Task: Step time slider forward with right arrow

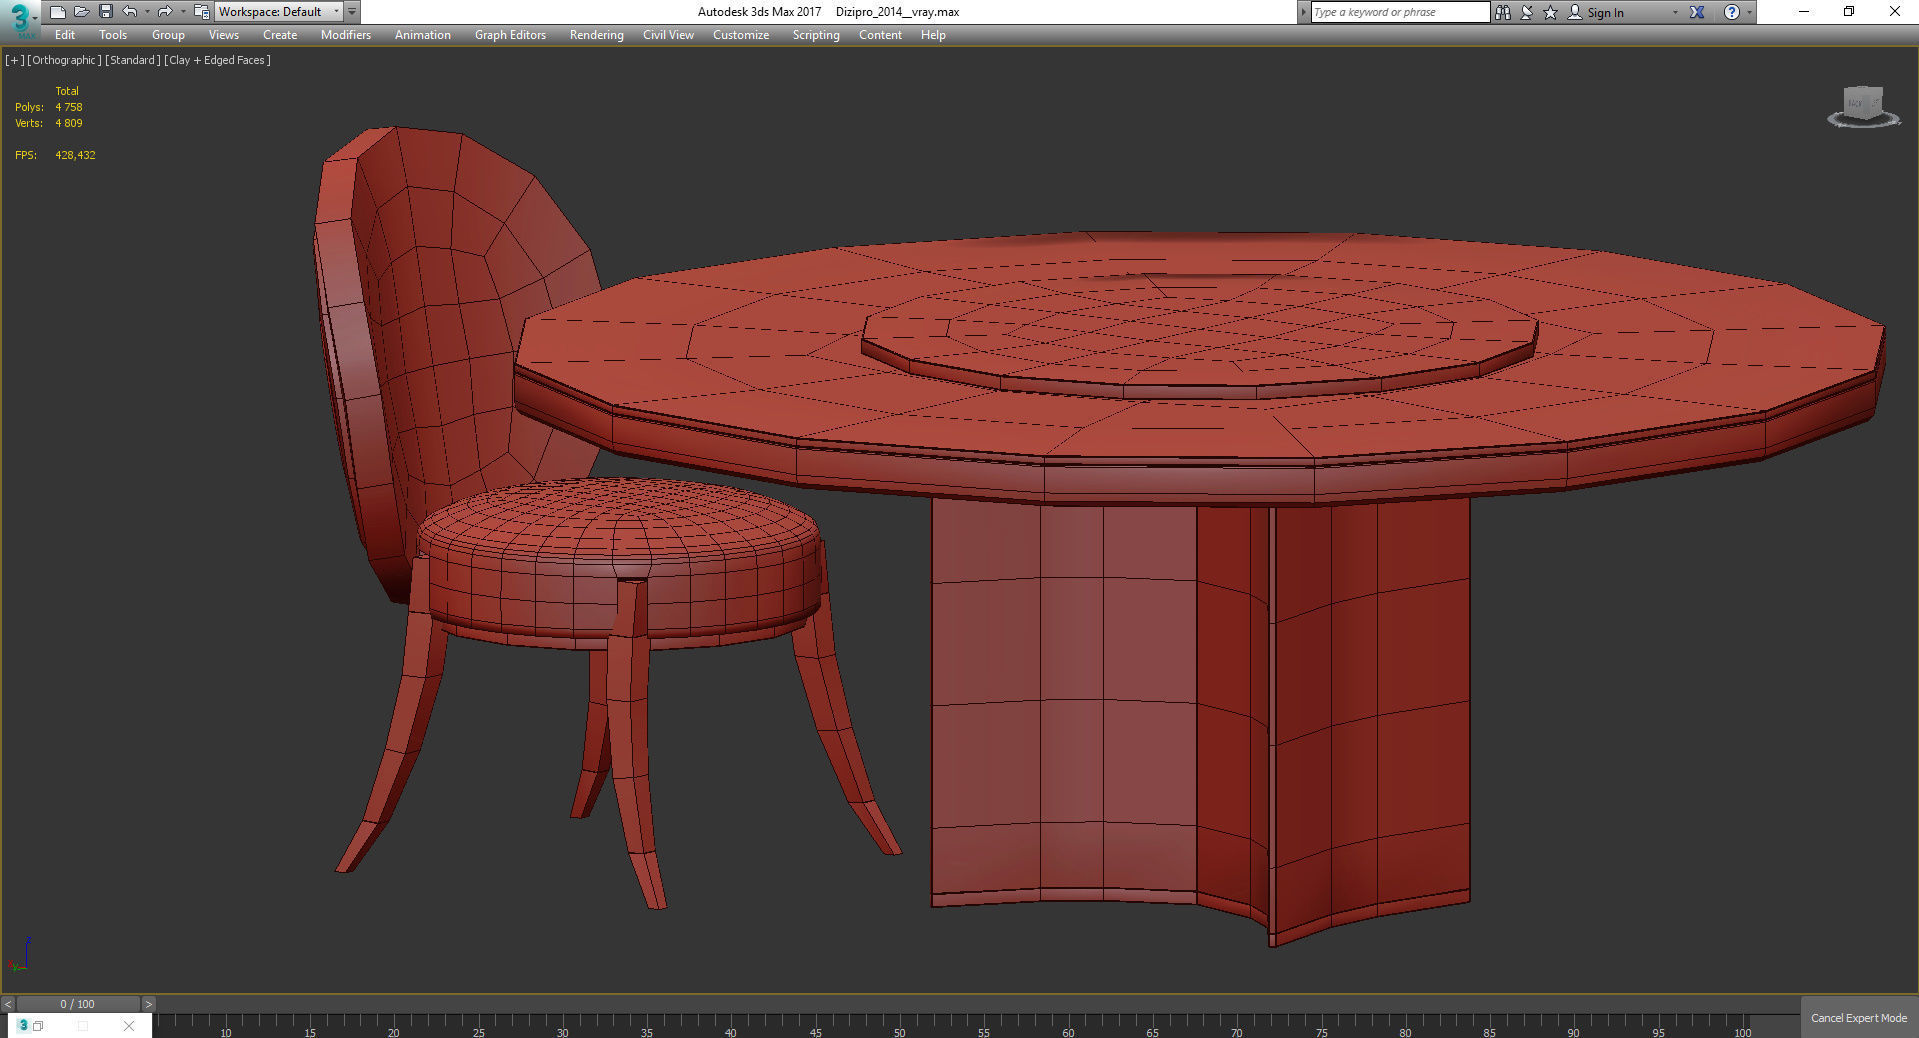Action: point(149,1004)
